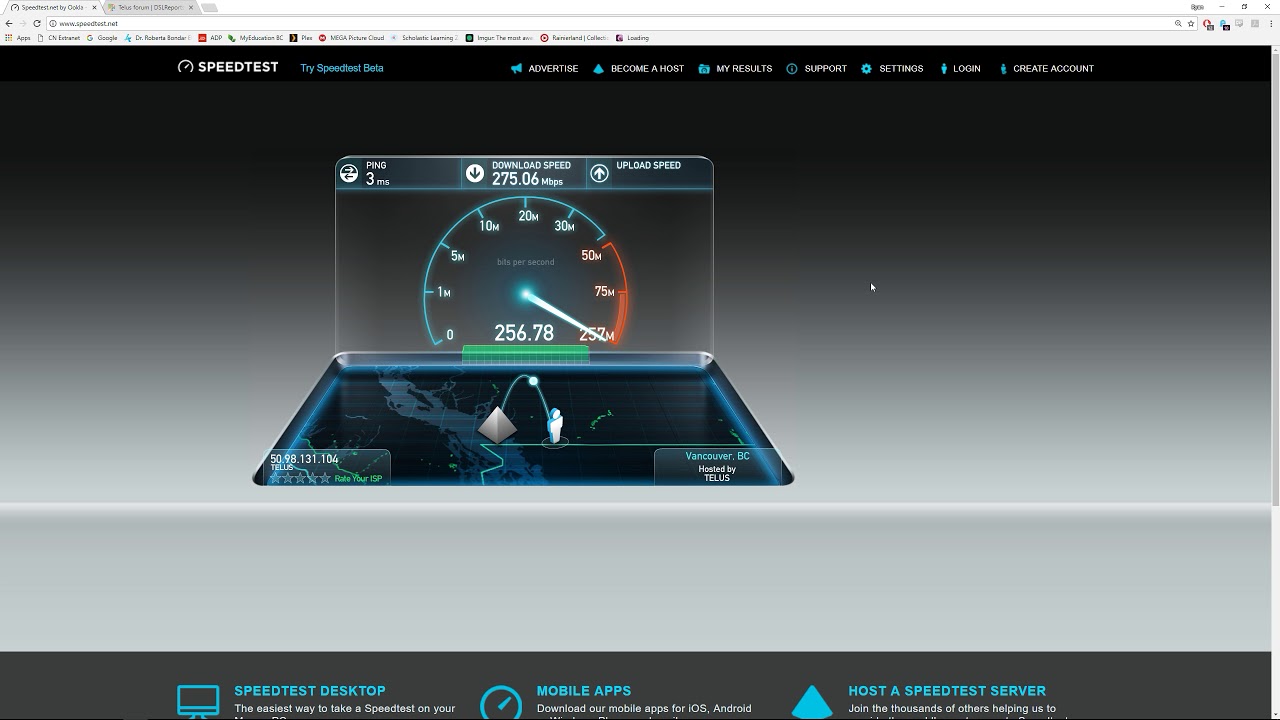Bookmark this page with the star icon
The width and height of the screenshot is (1280, 720).
coord(1191,23)
